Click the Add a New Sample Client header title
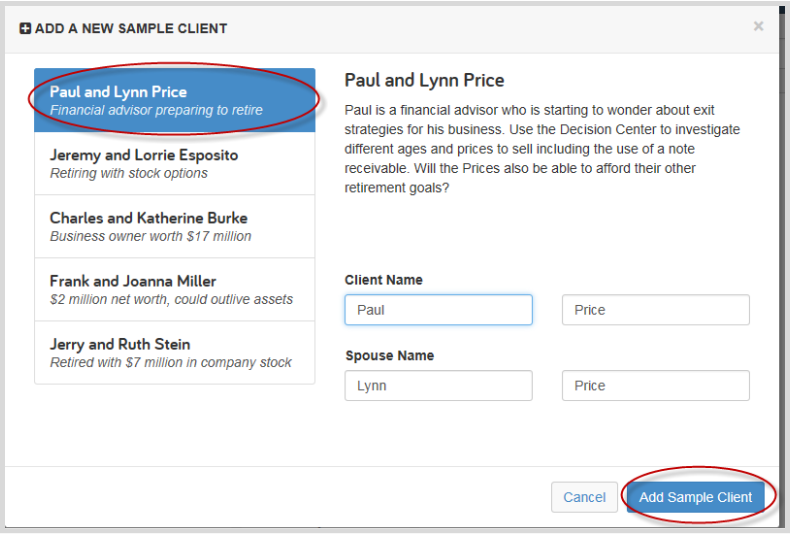Screen dimensions: 790x534 [x=131, y=29]
